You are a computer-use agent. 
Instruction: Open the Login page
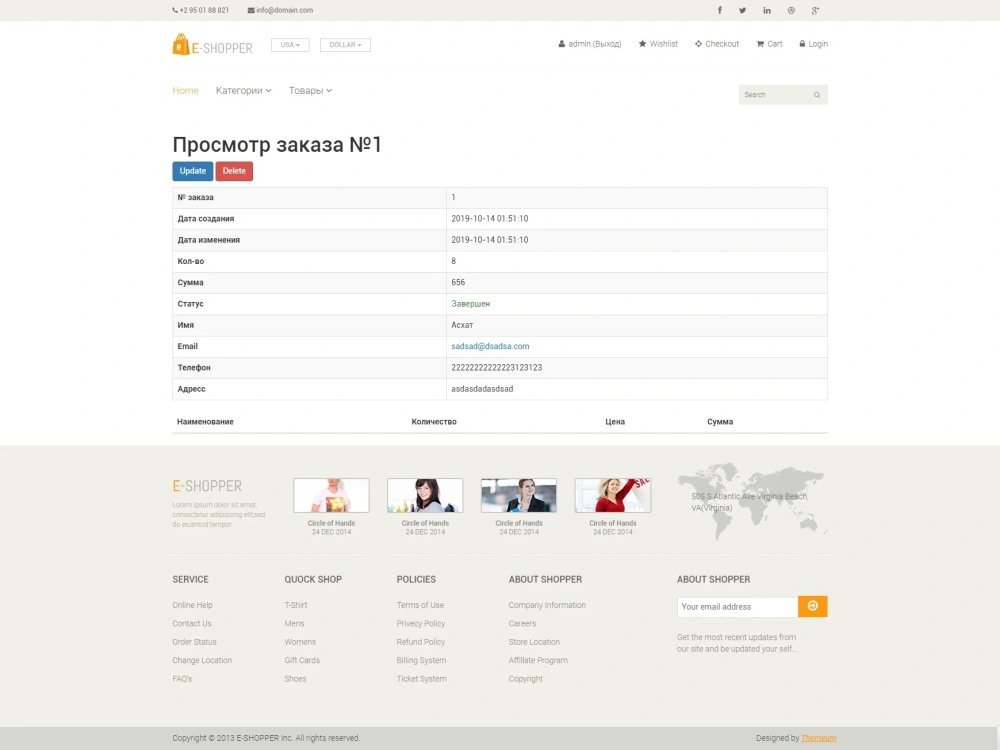pyautogui.click(x=813, y=44)
